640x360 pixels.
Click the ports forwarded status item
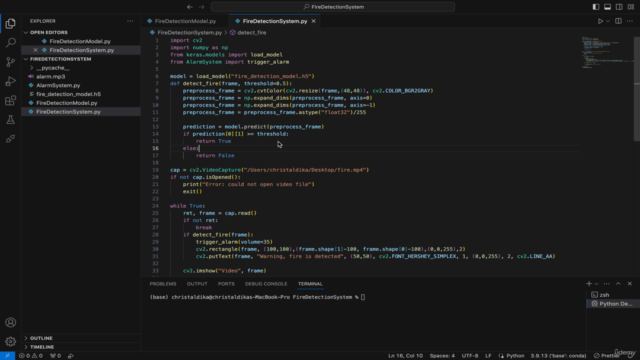55,356
